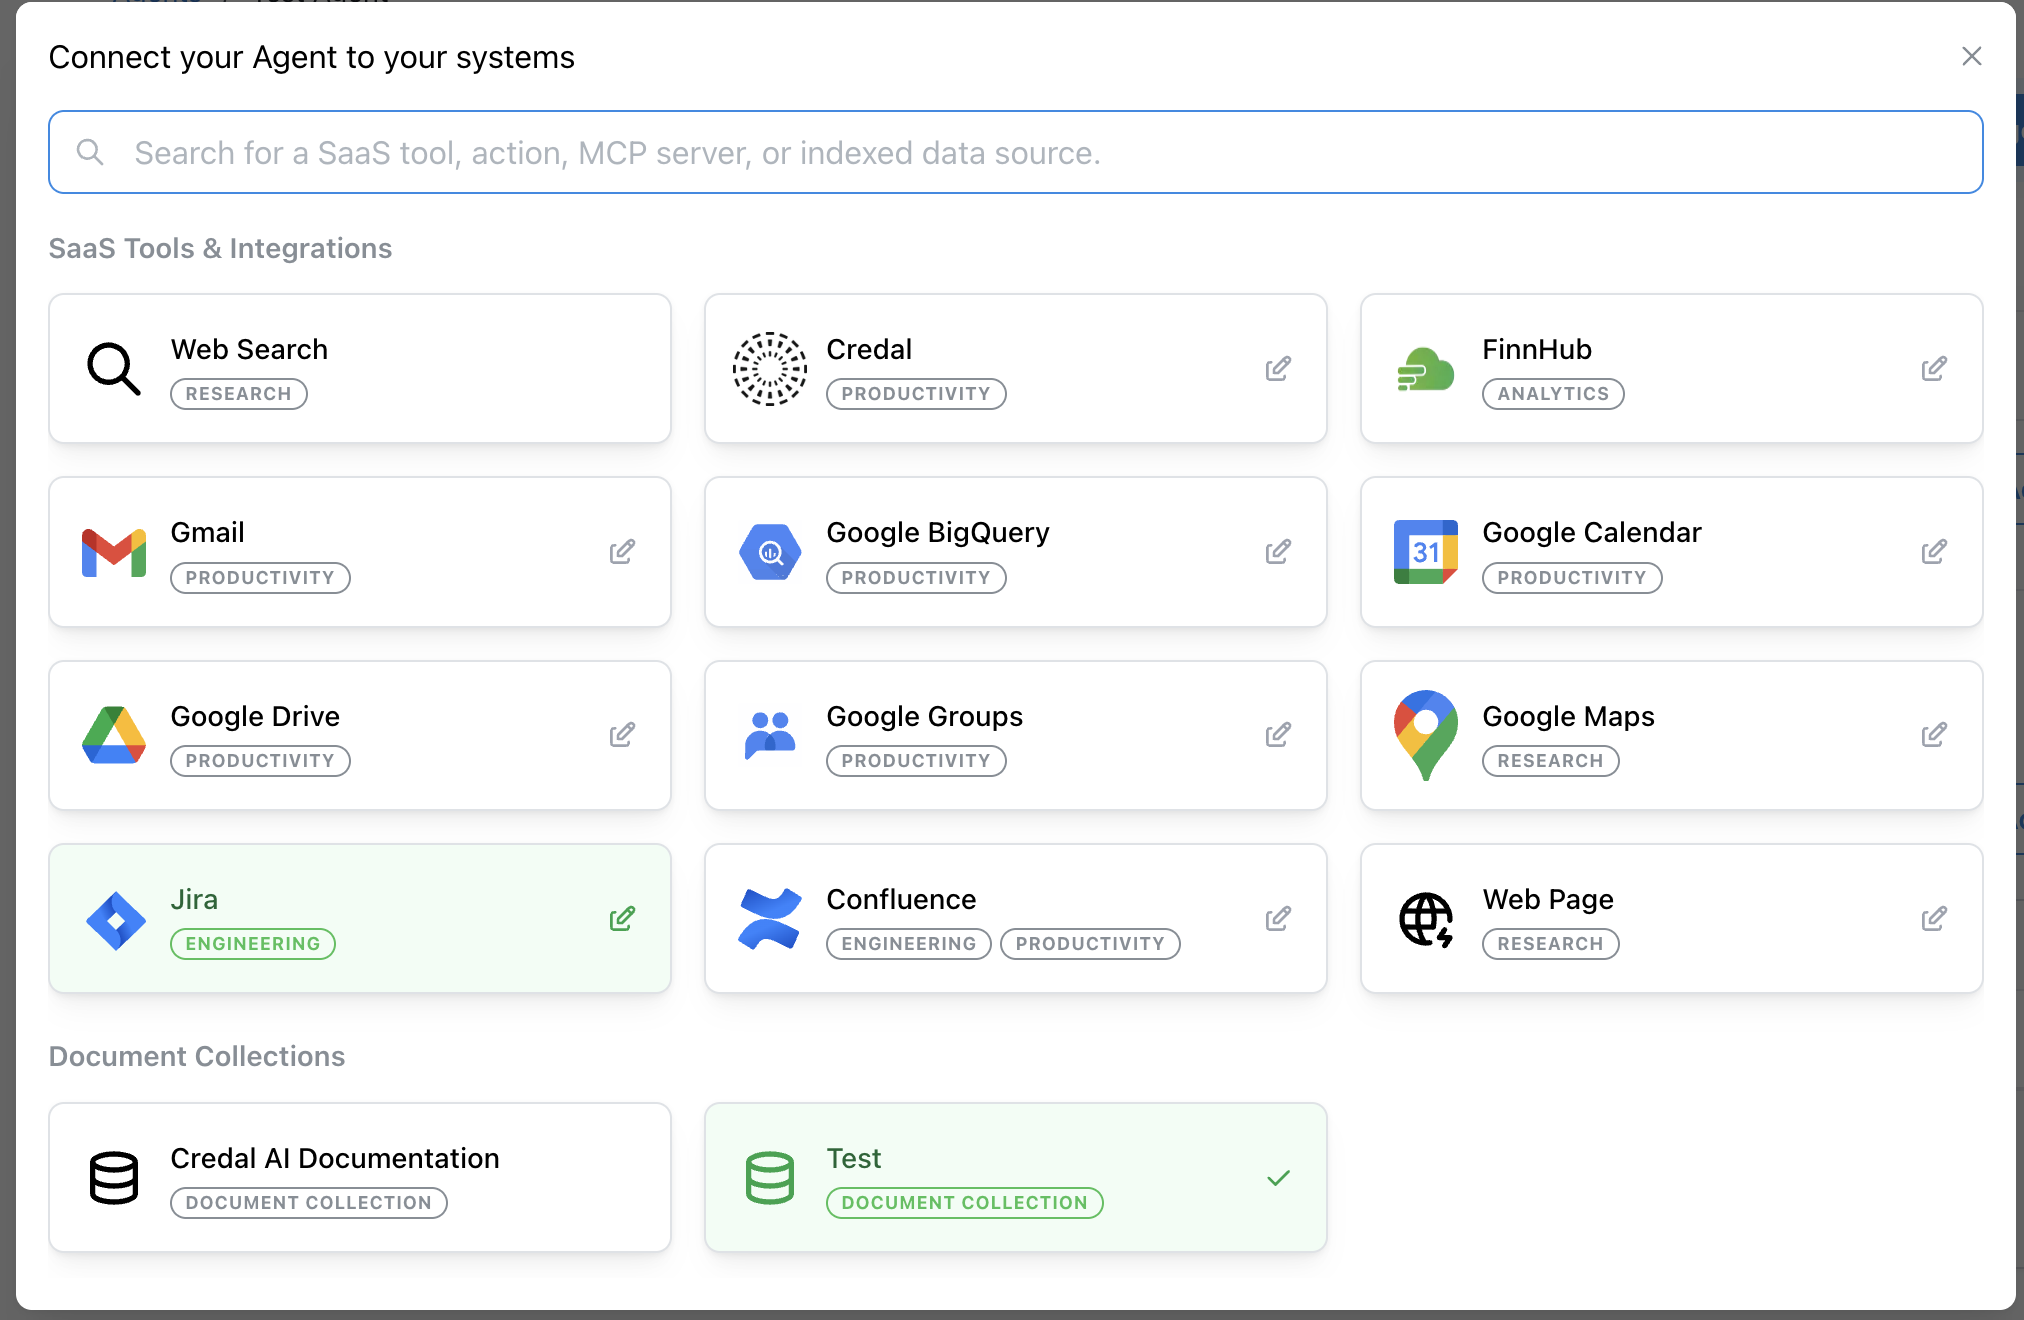Select the Web Search magnifier icon
The image size is (2024, 1320).
[113, 368]
